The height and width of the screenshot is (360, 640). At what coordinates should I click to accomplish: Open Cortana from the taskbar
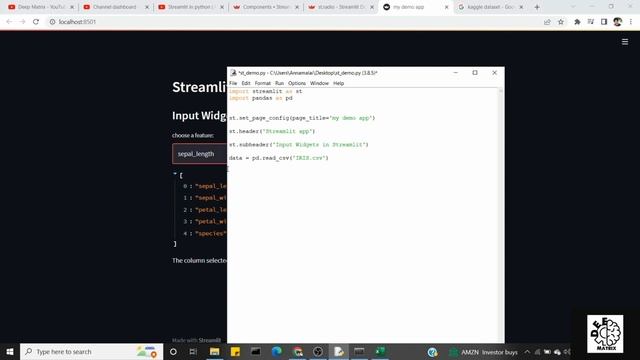(x=173, y=351)
